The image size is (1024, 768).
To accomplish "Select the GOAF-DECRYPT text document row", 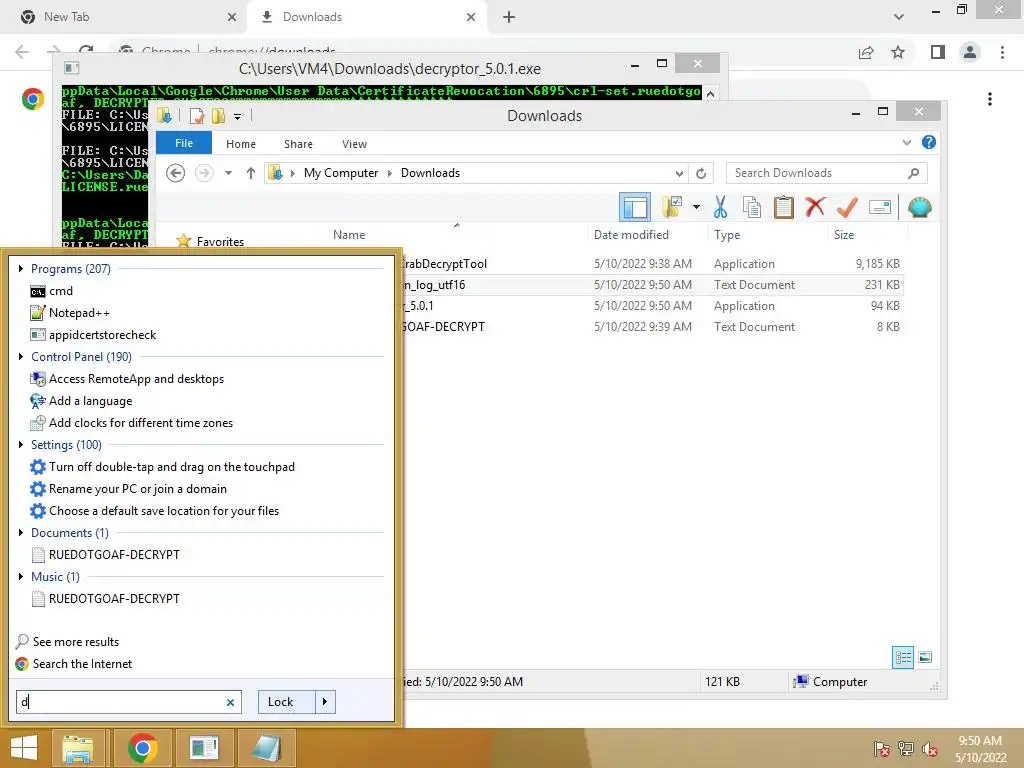I will point(653,327).
